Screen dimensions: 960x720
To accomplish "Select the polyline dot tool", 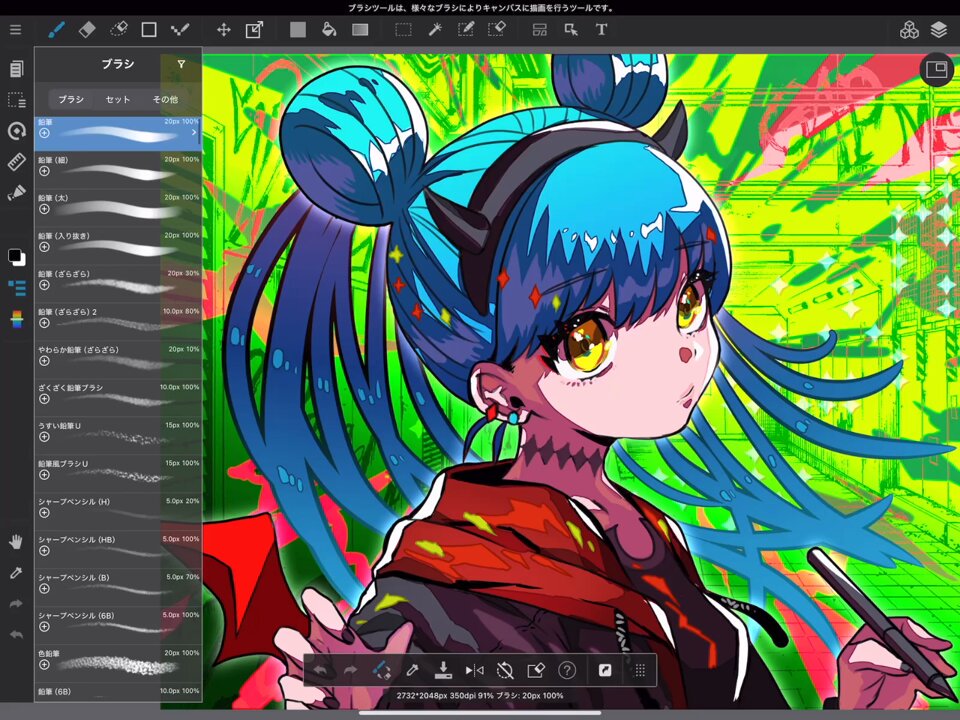I will point(180,29).
